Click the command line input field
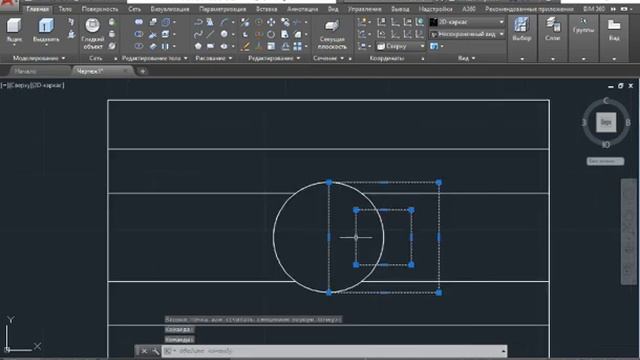 (334, 351)
